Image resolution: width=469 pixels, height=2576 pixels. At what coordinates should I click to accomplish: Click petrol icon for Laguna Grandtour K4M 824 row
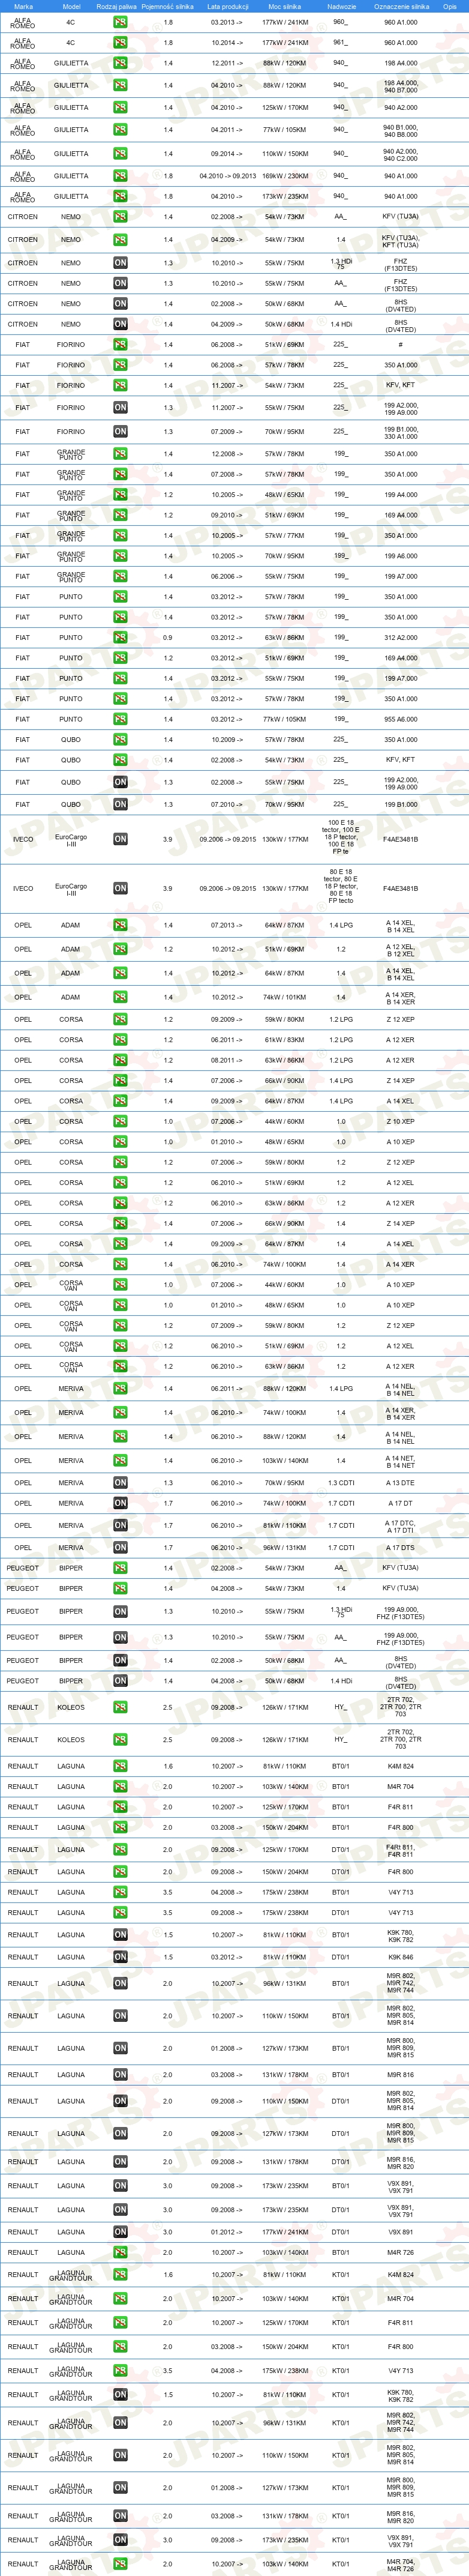click(120, 2275)
